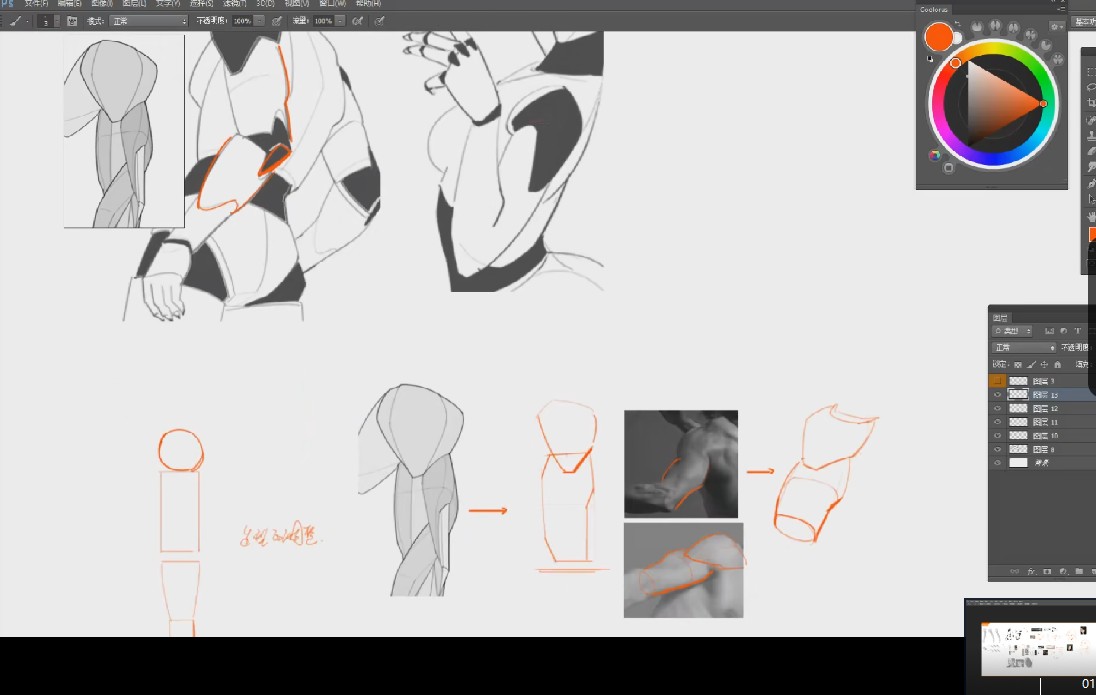Enable airbrush mode icon

(x=358, y=21)
